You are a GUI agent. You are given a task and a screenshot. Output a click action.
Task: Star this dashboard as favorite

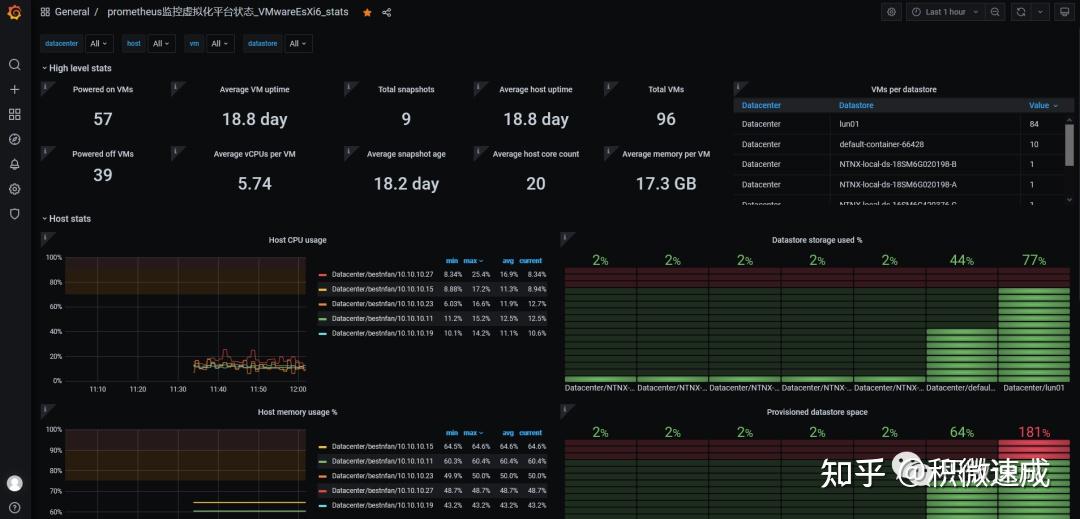click(367, 12)
